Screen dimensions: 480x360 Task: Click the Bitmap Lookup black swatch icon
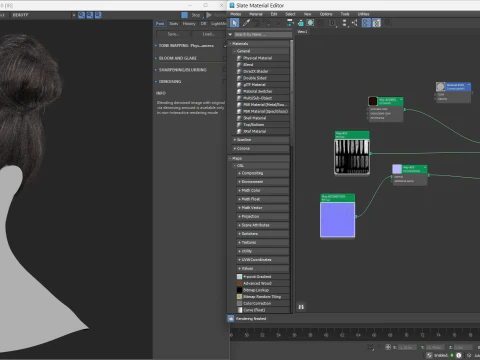239,290
